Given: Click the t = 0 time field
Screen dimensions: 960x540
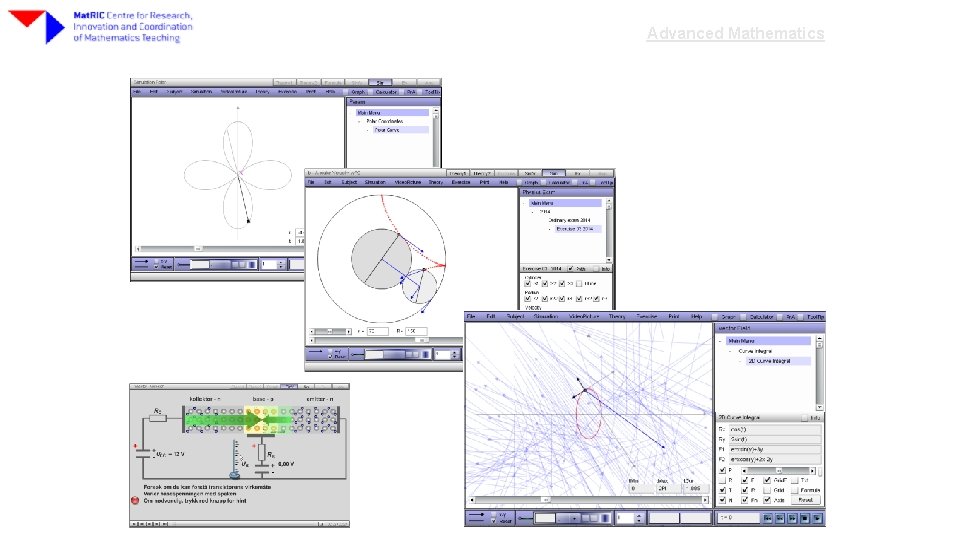Looking at the screenshot, I should point(738,518).
